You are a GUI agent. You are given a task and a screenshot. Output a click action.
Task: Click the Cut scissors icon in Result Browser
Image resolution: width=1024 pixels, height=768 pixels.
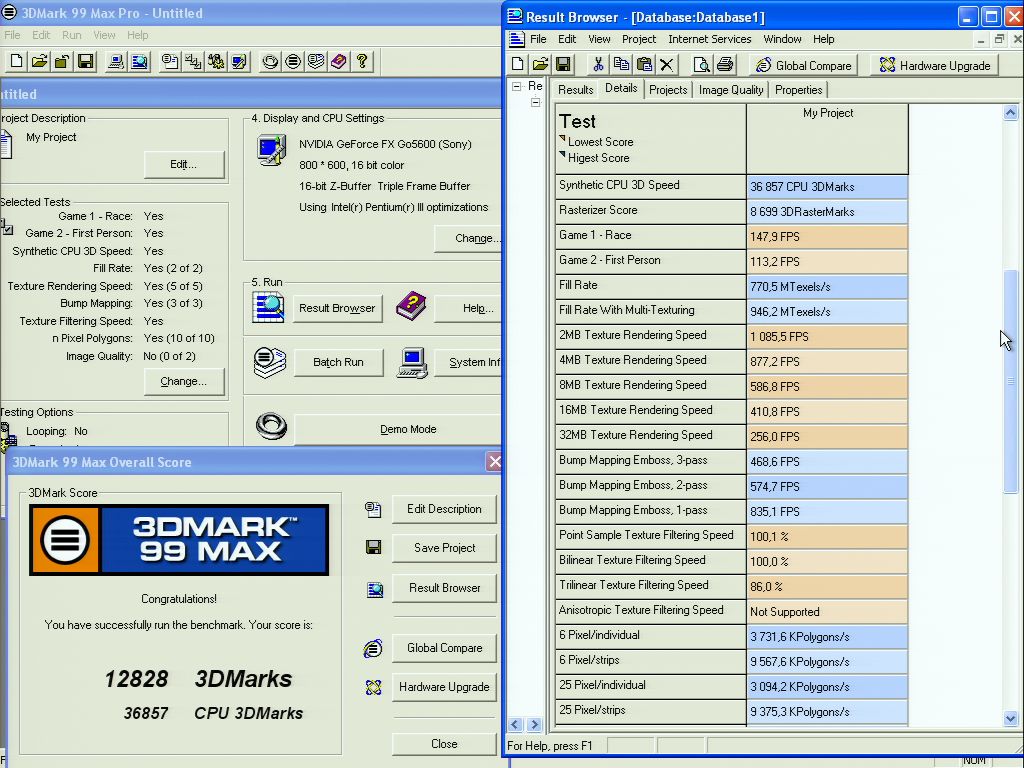(598, 64)
